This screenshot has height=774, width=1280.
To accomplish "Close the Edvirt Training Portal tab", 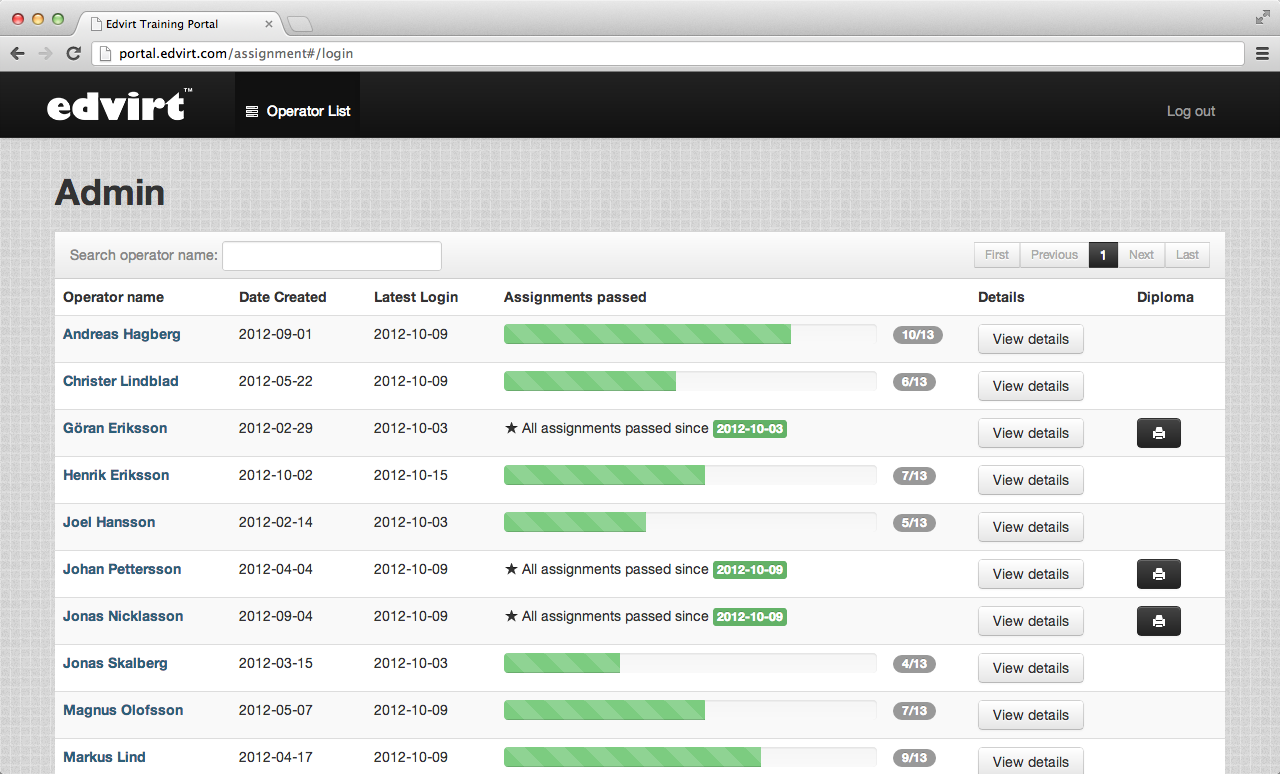I will click(268, 24).
